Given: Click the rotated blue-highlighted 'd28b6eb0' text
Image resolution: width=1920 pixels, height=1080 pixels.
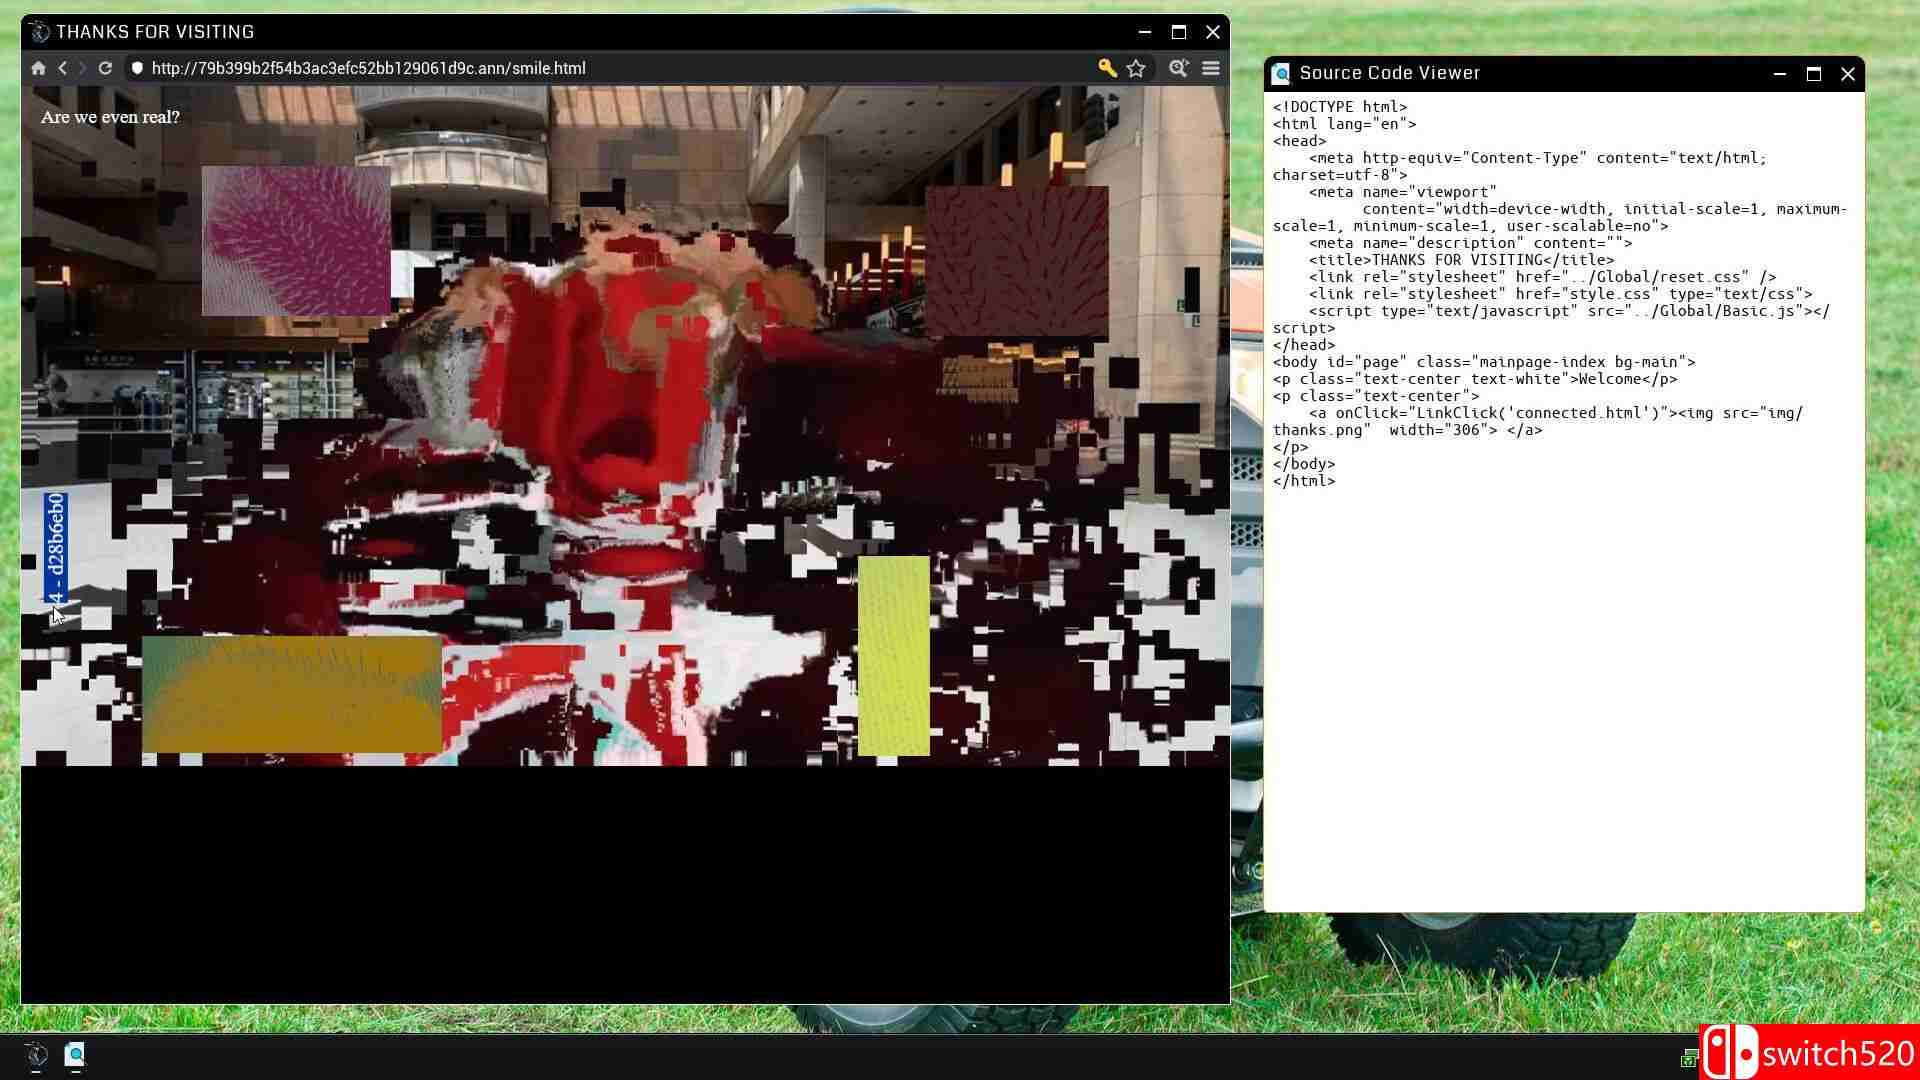Looking at the screenshot, I should tap(56, 548).
